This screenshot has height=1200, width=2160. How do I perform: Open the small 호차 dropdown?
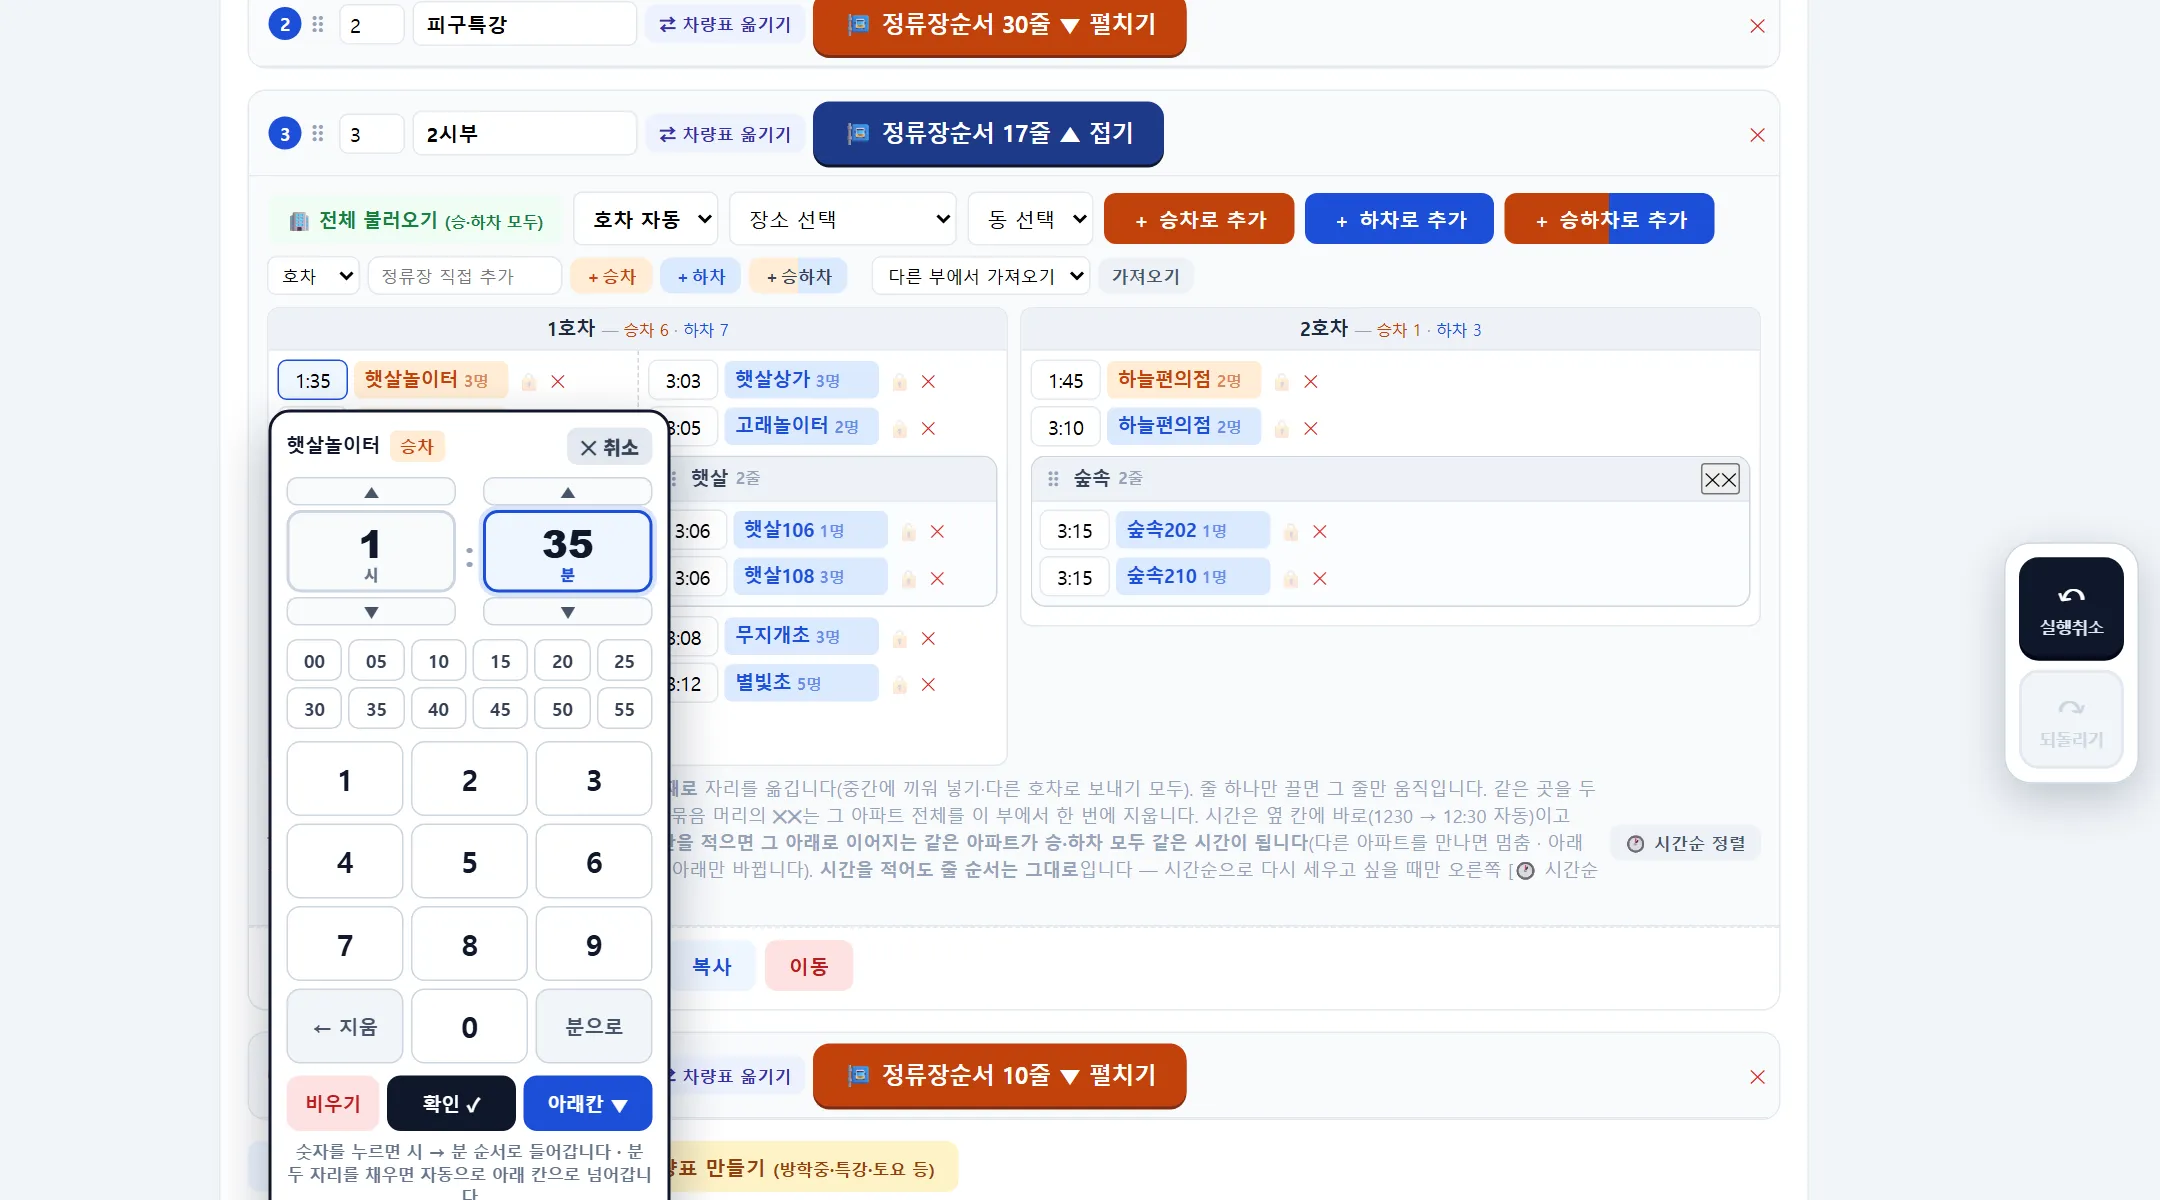click(x=313, y=276)
